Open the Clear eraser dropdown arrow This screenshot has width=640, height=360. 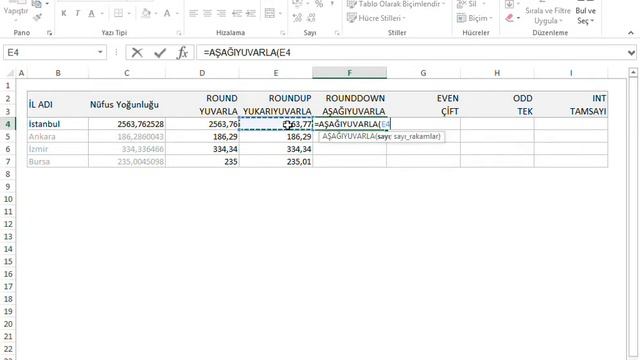point(518,18)
